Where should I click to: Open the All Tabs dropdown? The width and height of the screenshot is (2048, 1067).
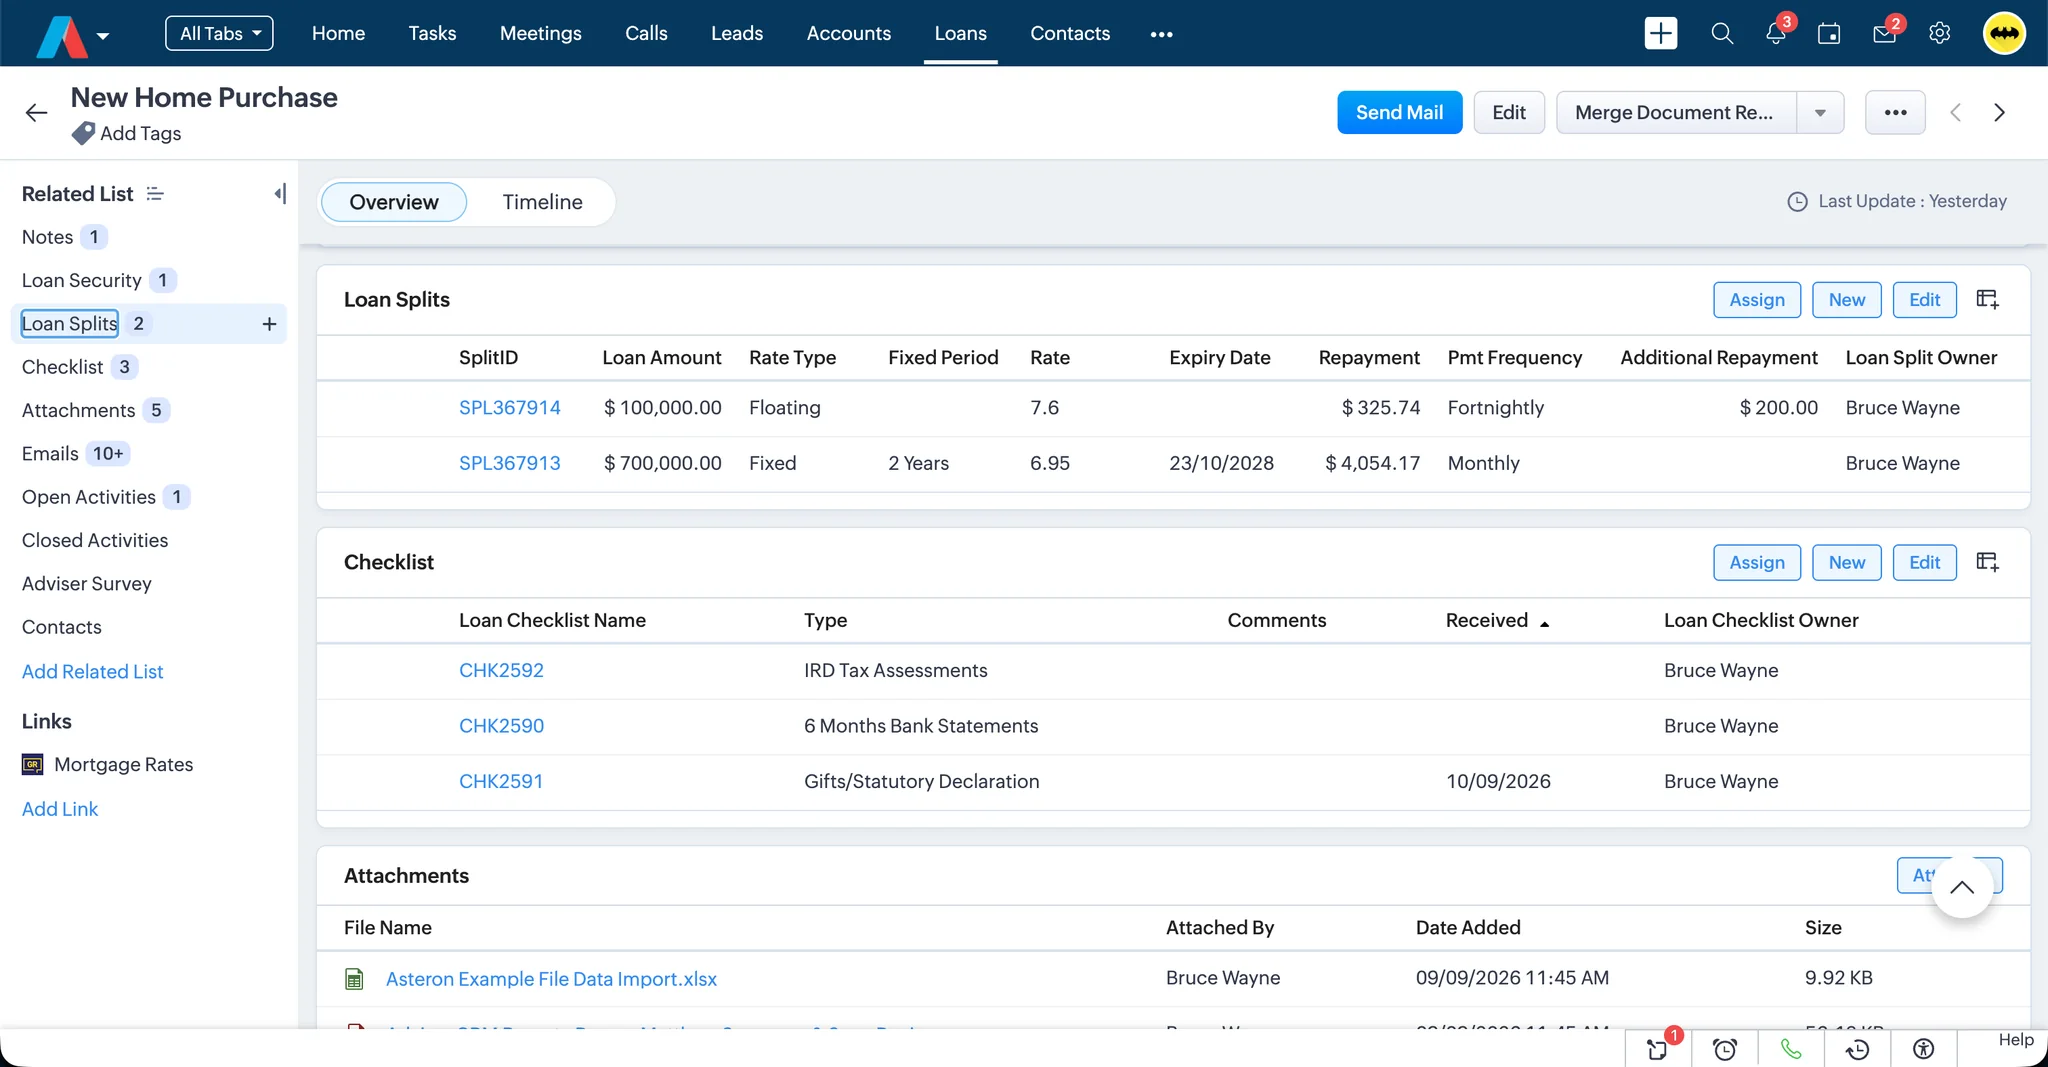[219, 33]
